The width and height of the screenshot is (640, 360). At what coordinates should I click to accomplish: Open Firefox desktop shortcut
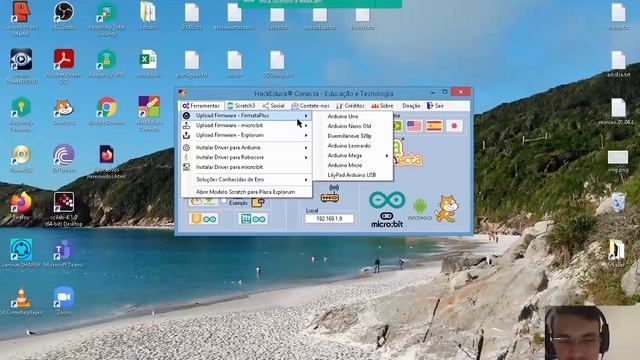pyautogui.click(x=21, y=206)
